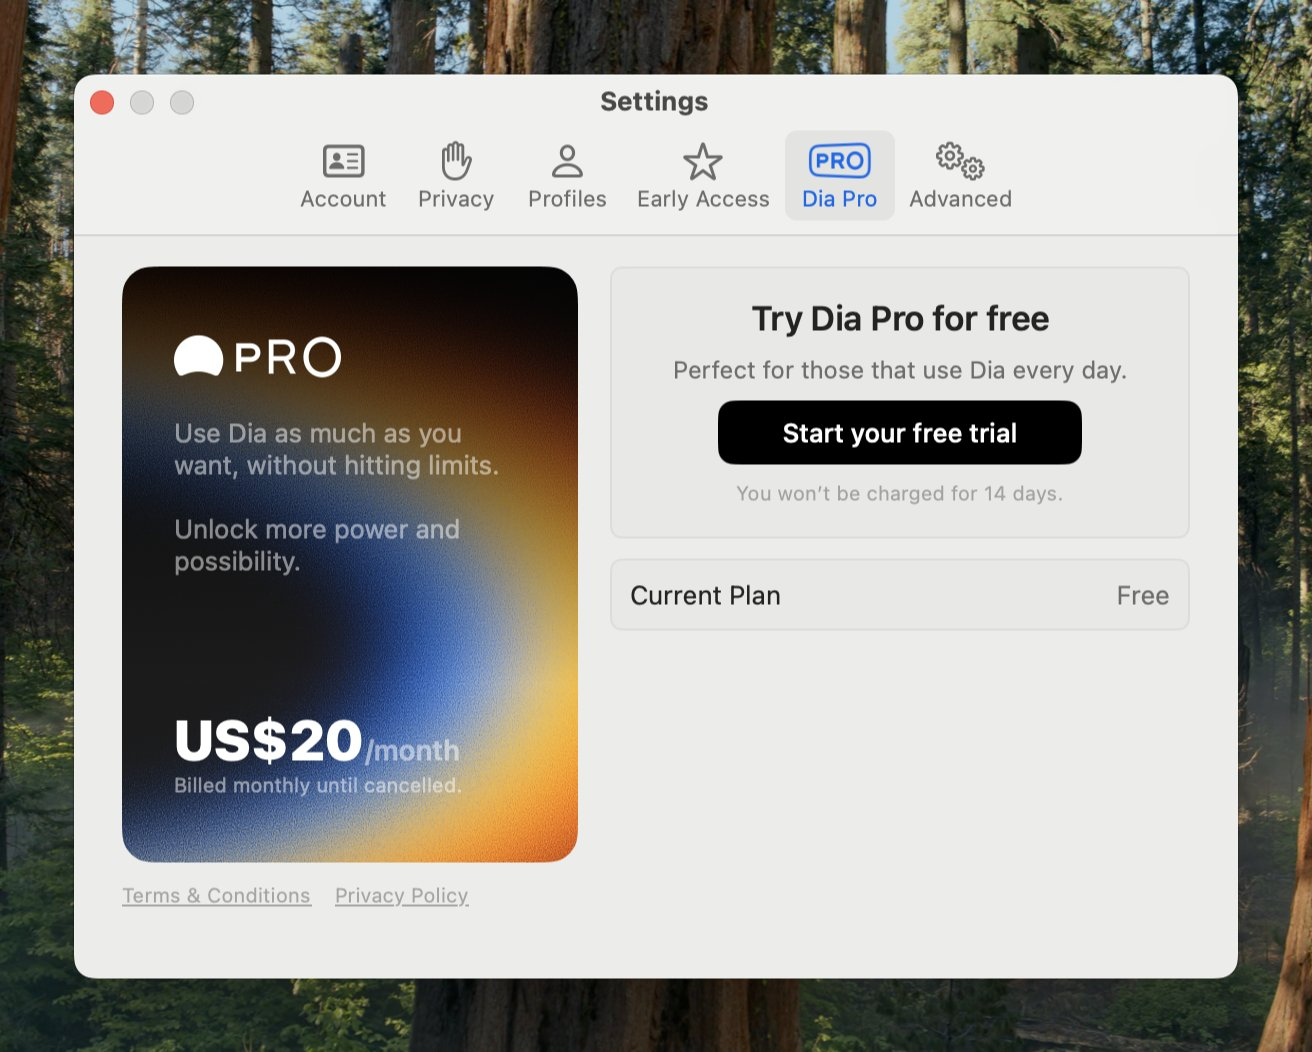Click the Settings window title

click(654, 102)
